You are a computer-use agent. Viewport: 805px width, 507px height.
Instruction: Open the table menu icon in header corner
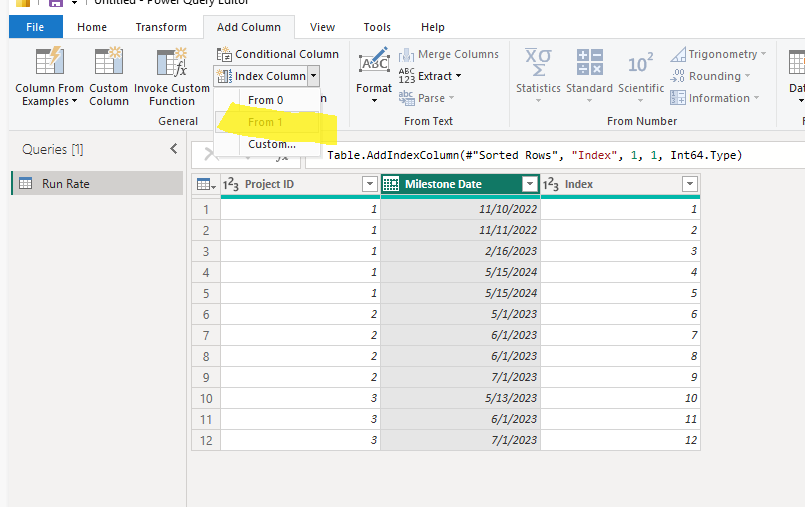(206, 184)
